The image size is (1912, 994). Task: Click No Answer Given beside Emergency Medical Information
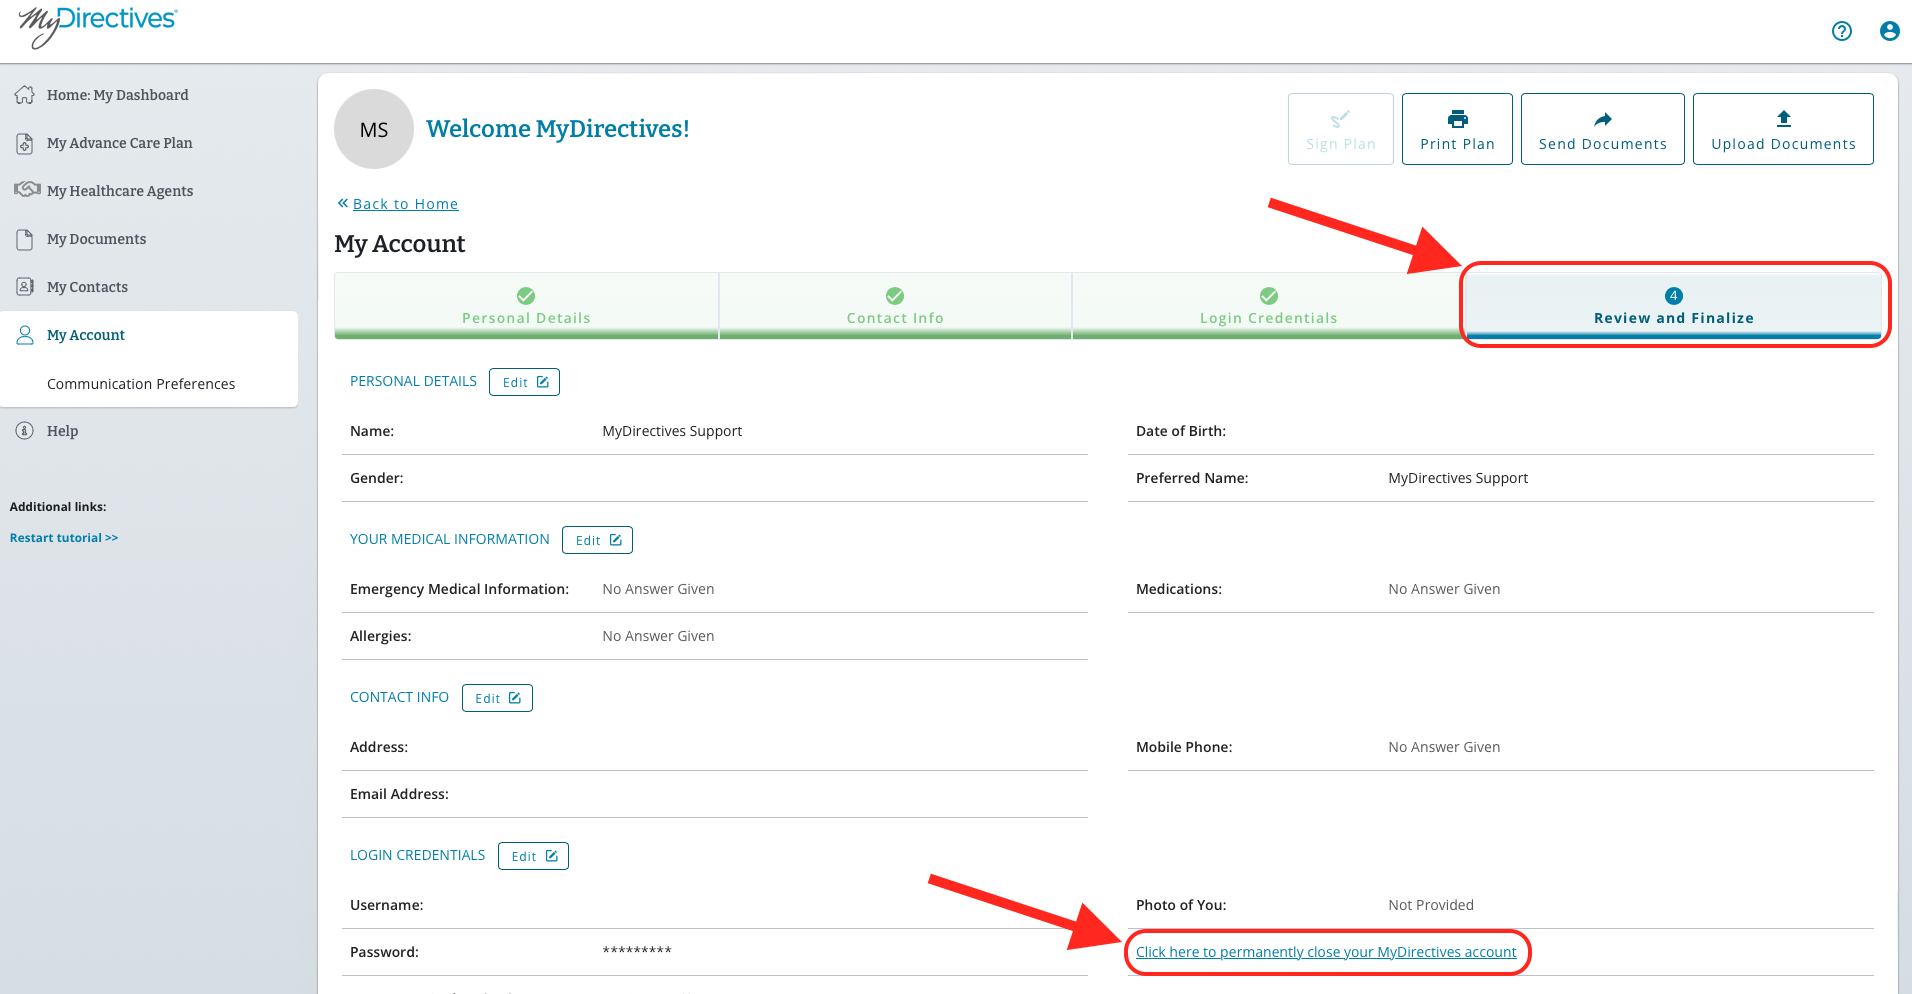658,589
